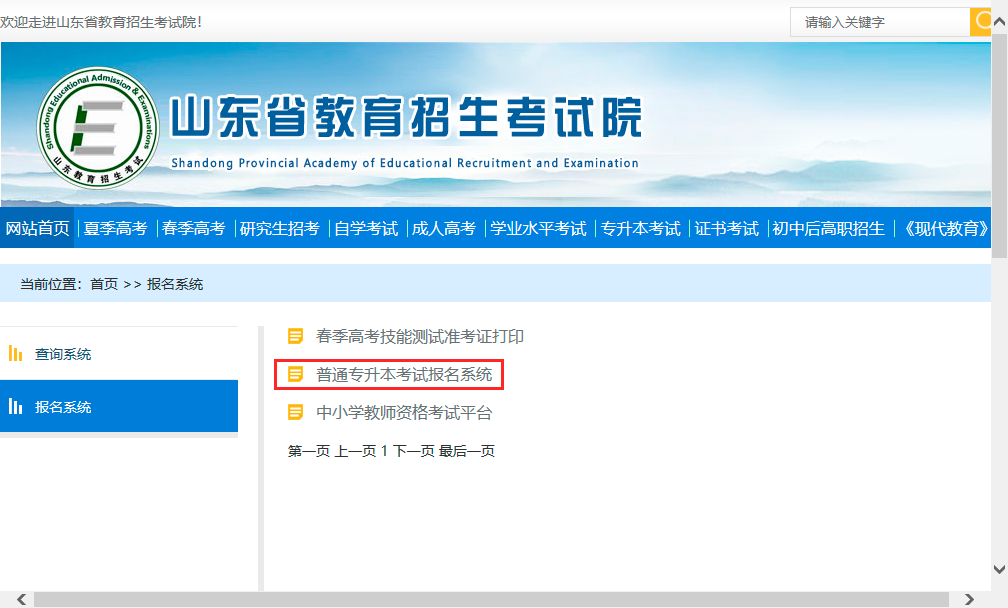Open the 中小学教师资格考试平台 link
This screenshot has height=608, width=1008.
pos(404,412)
